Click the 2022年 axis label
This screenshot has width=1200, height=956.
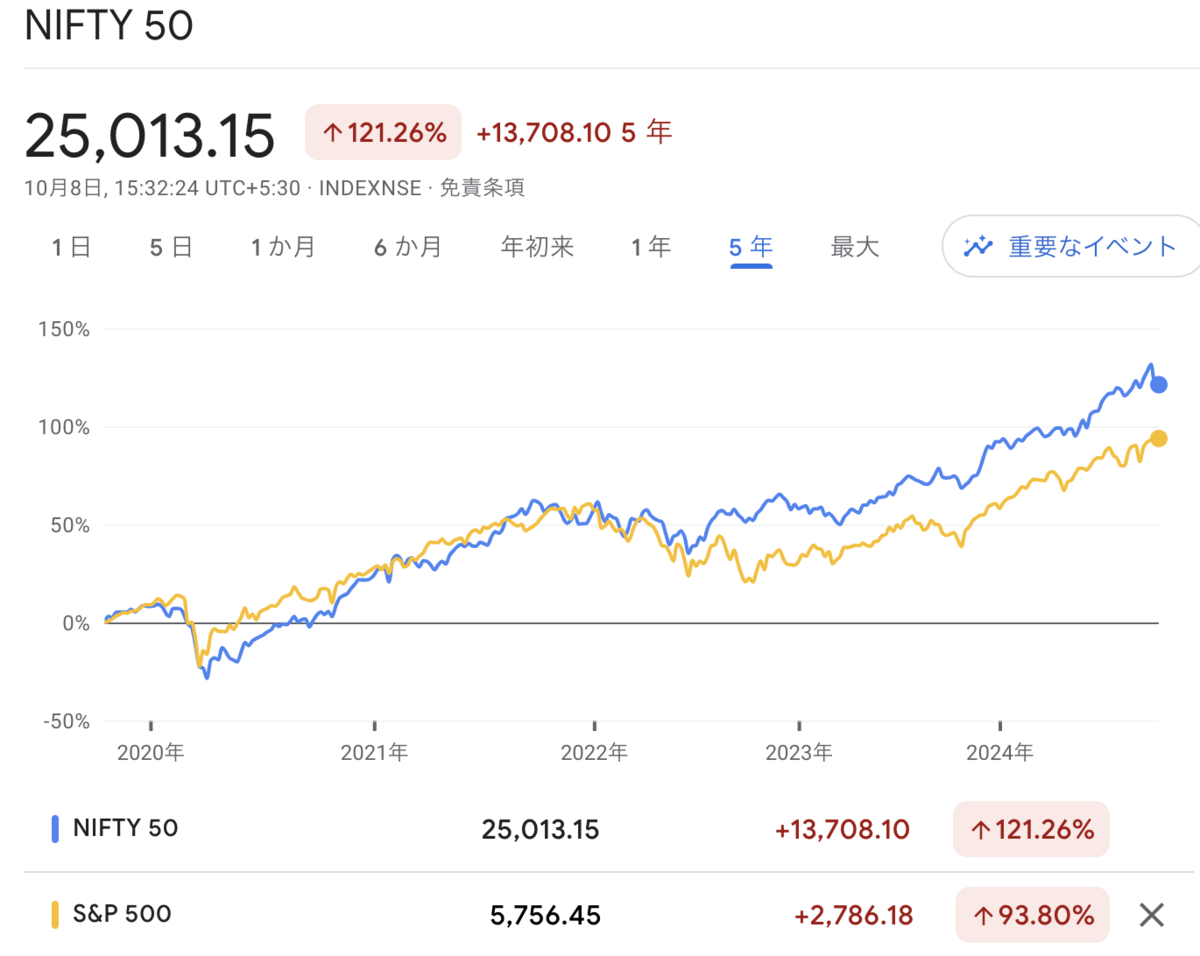[x=595, y=752]
